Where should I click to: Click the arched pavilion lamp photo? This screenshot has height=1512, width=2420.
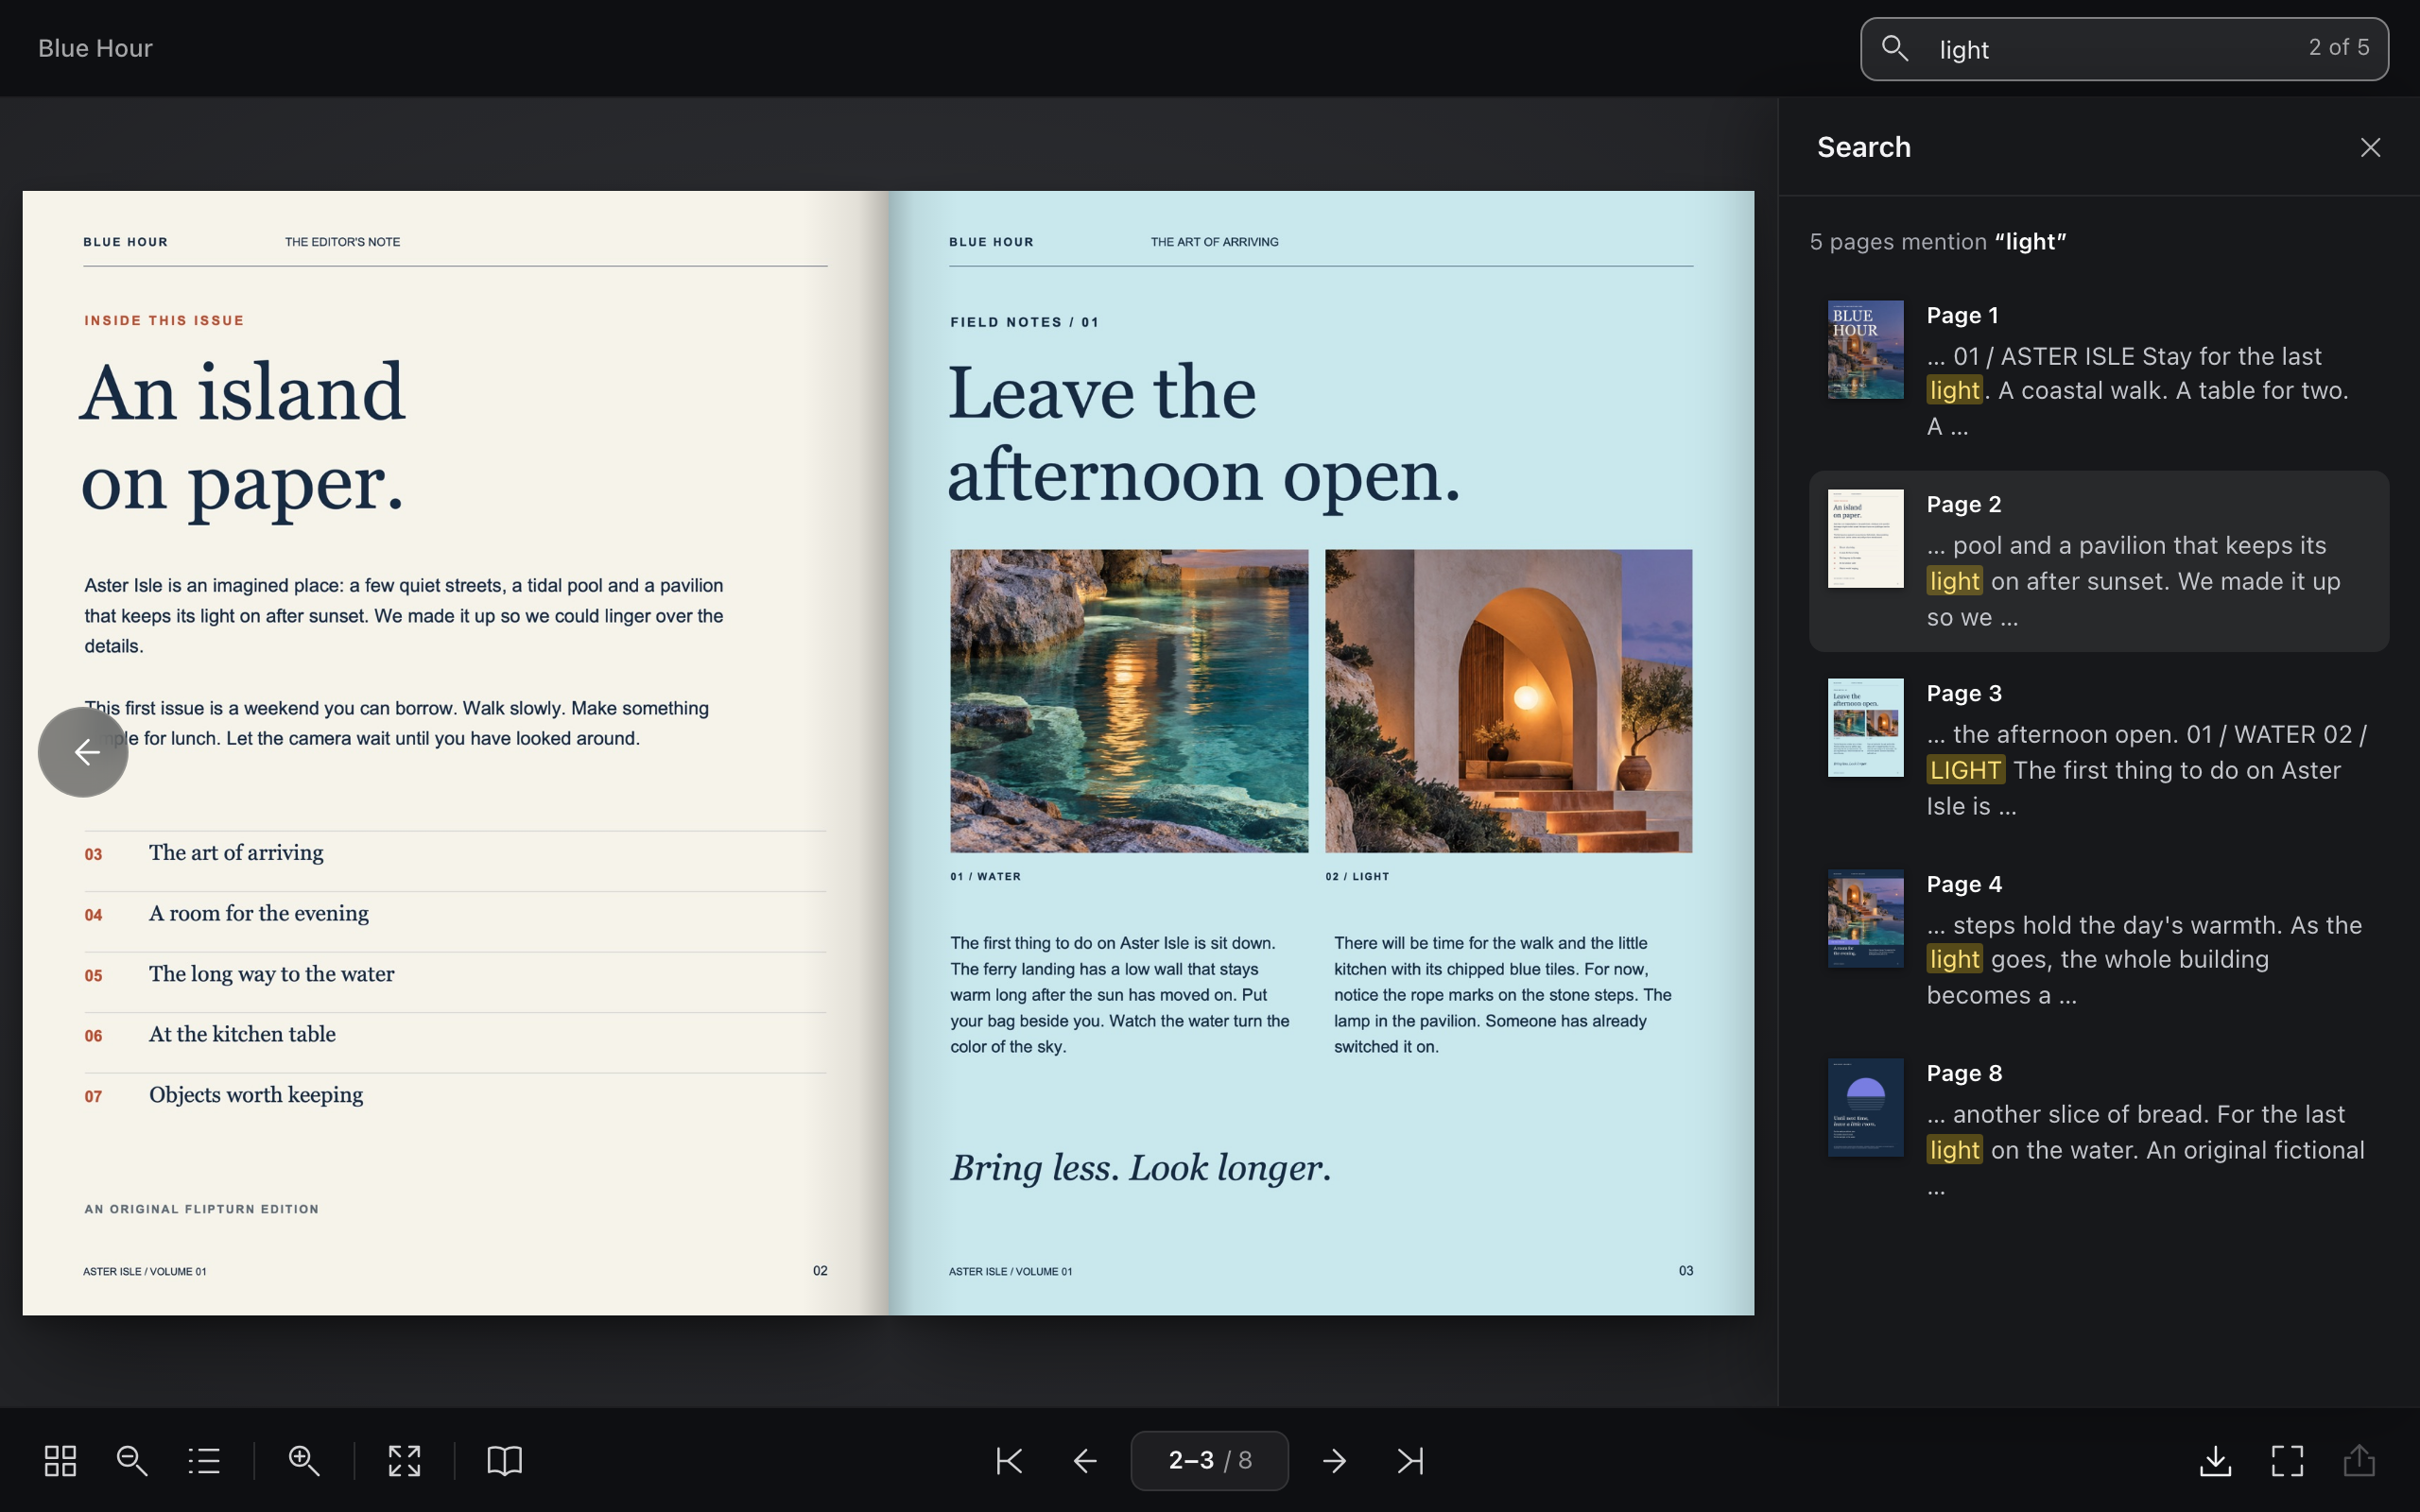[x=1508, y=701]
